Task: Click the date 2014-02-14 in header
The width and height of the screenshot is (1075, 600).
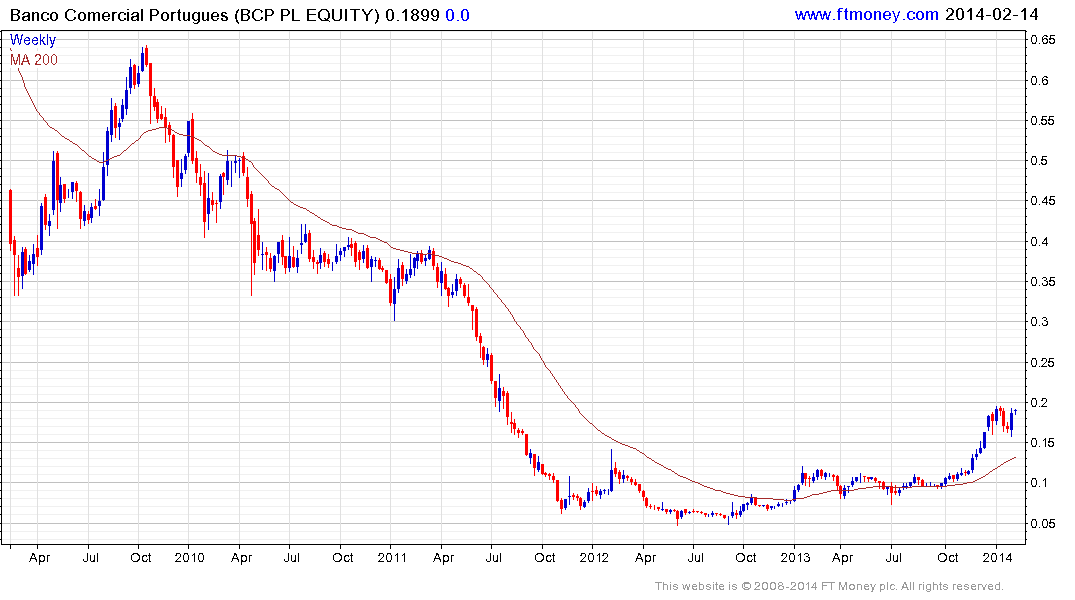Action: (x=991, y=14)
